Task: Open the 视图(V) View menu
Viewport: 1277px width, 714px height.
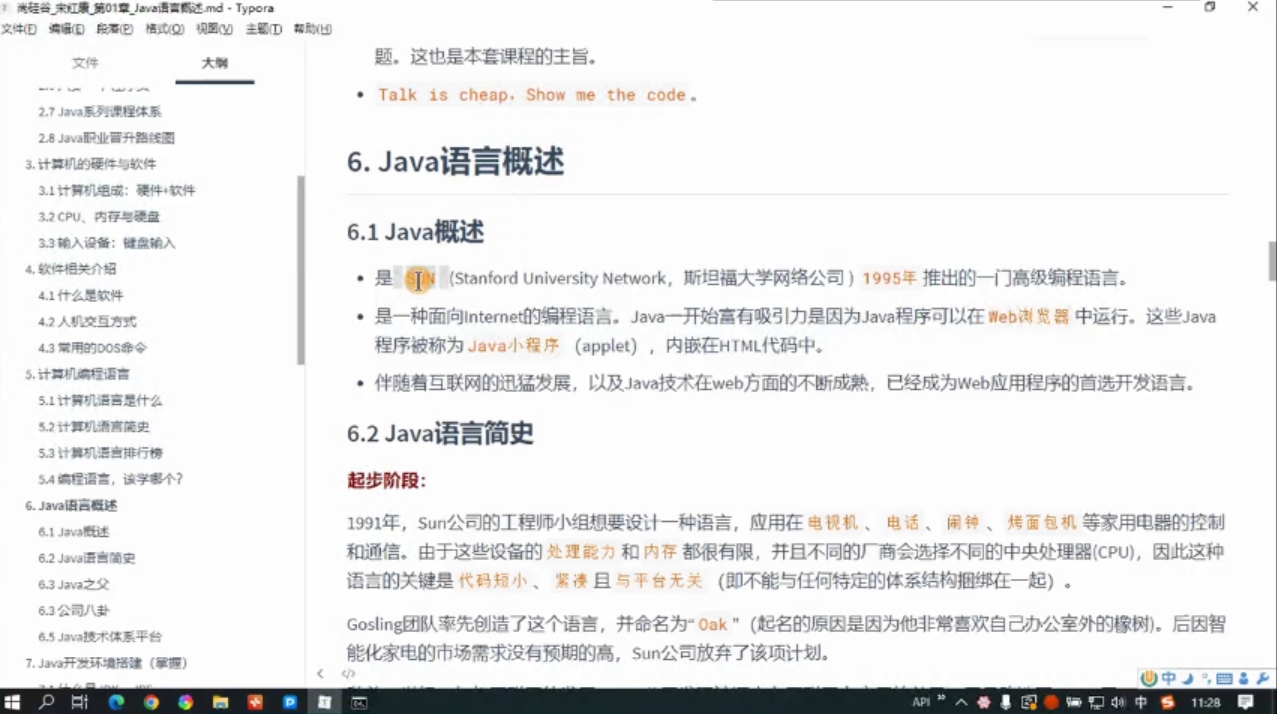Action: tap(214, 29)
